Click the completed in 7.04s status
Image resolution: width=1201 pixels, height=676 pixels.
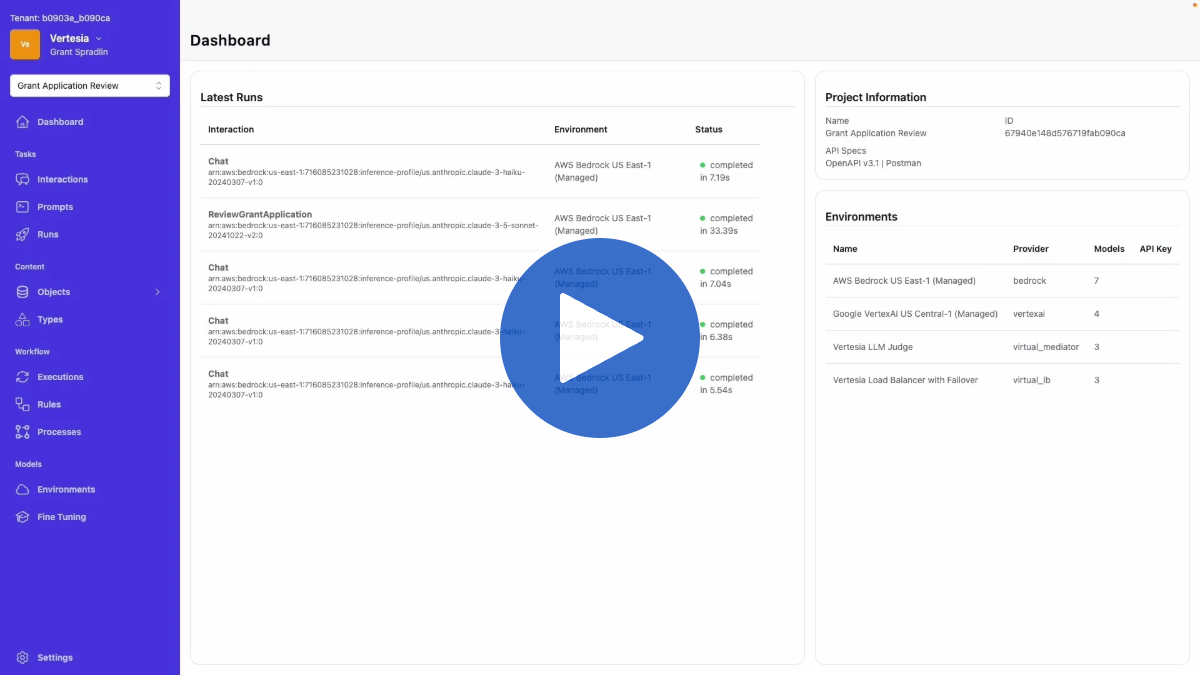point(726,278)
